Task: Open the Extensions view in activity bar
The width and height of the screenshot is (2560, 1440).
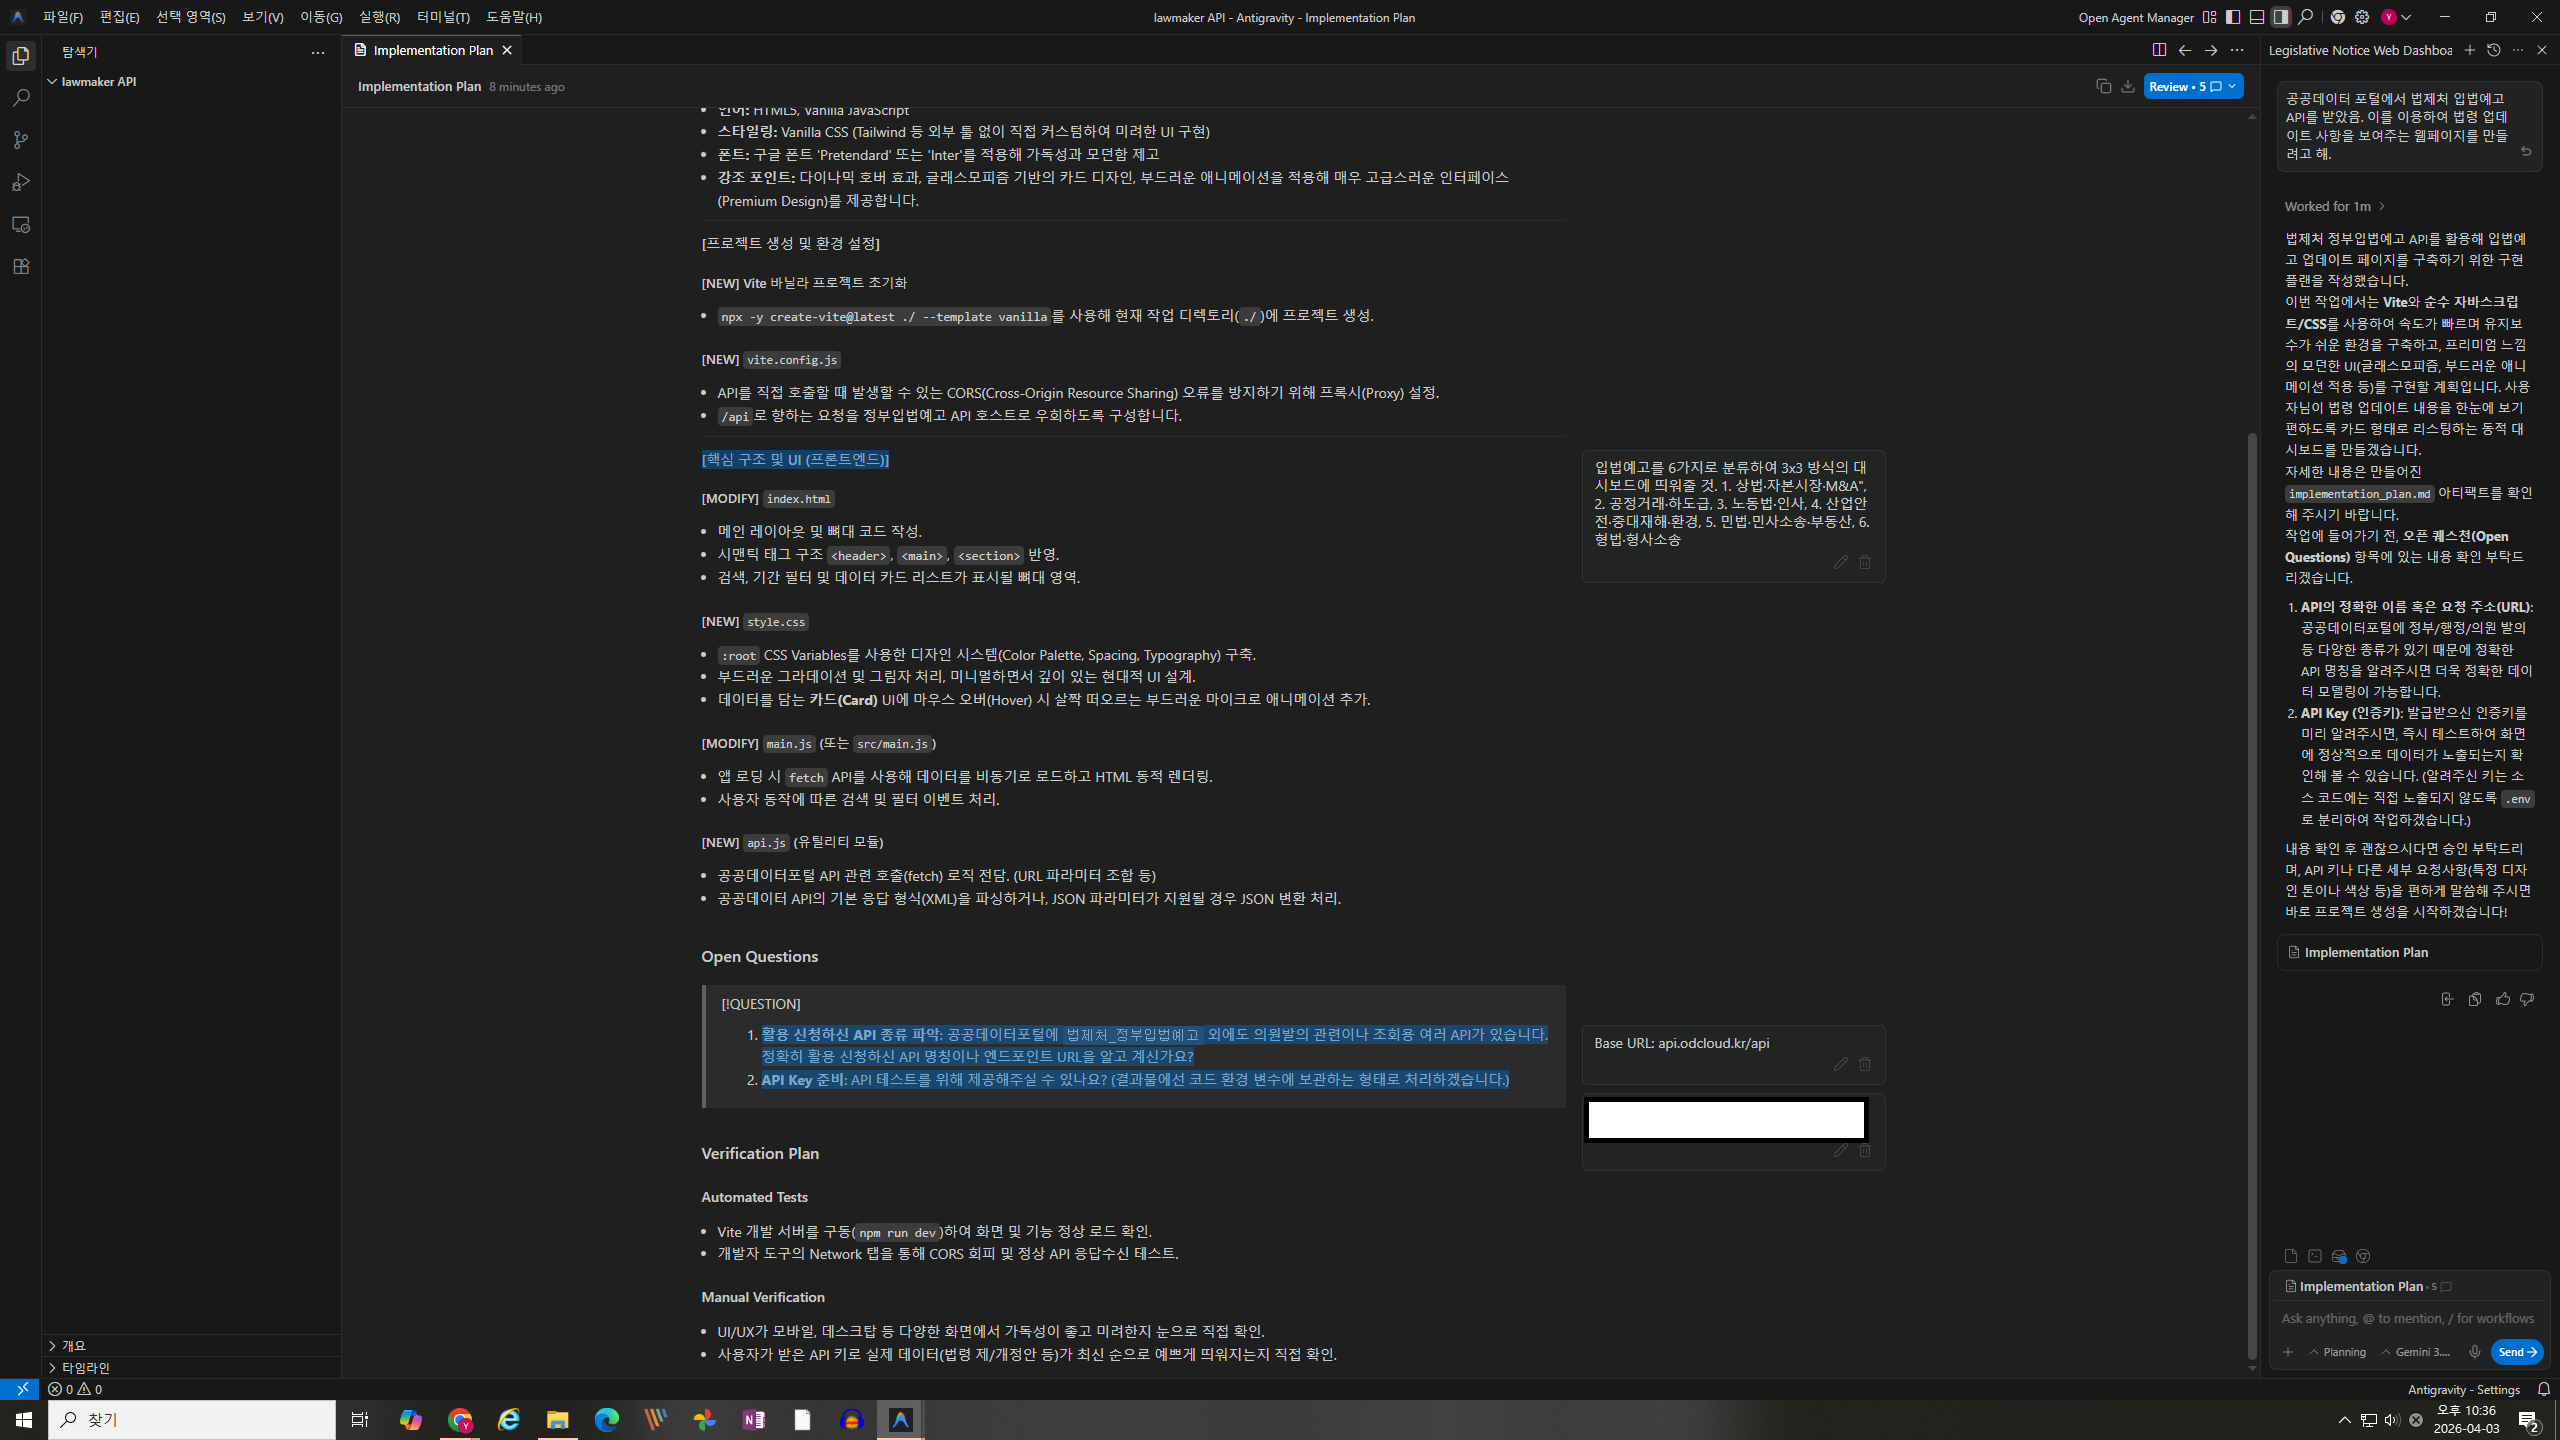Action: tap(21, 267)
